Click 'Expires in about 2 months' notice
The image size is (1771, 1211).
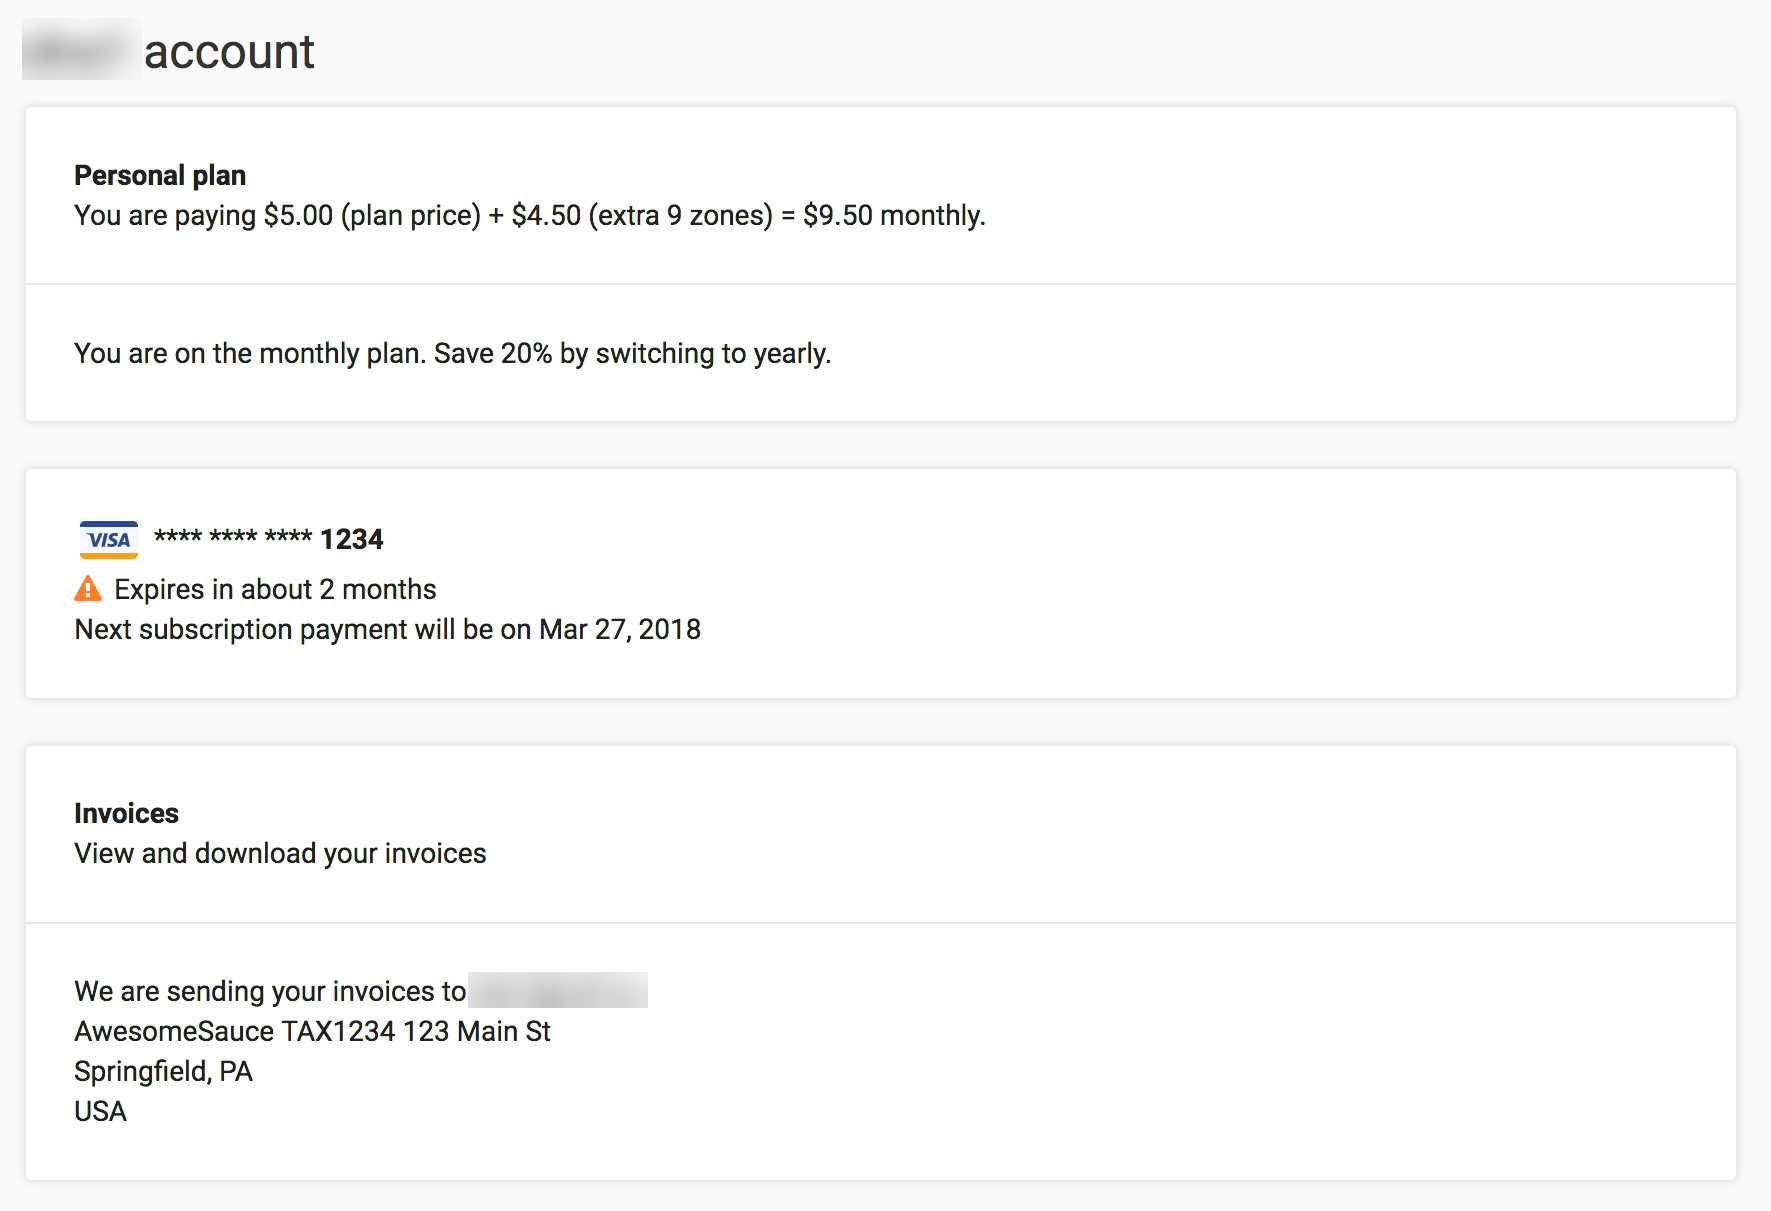point(275,589)
